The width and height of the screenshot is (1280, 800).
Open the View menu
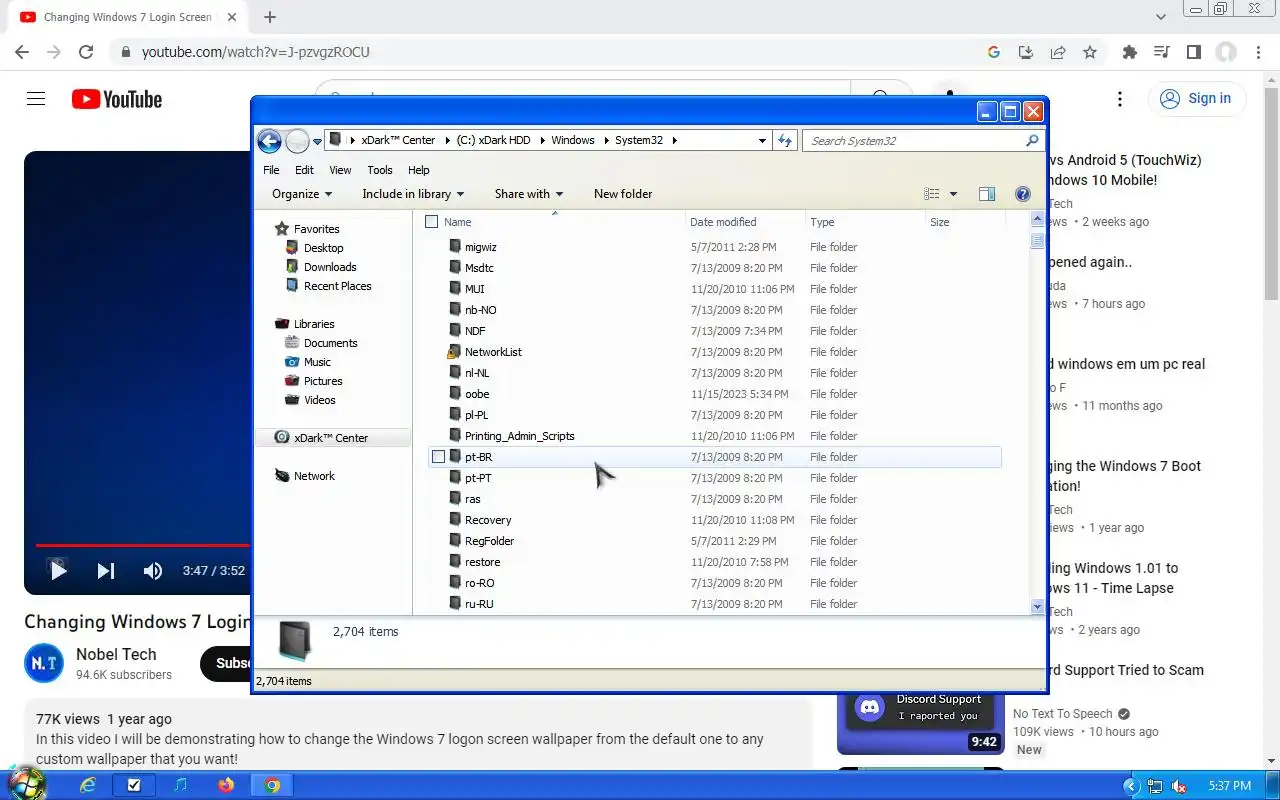(x=340, y=170)
